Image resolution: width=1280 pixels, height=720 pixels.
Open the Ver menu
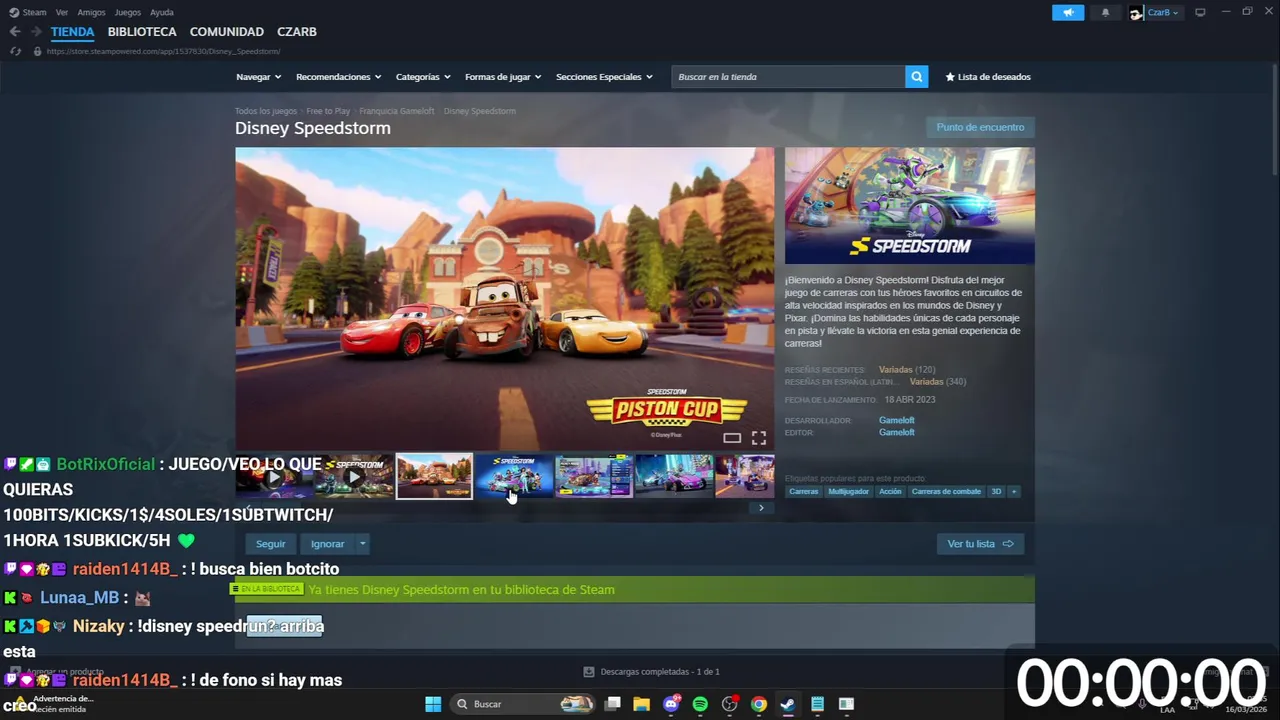pos(62,12)
